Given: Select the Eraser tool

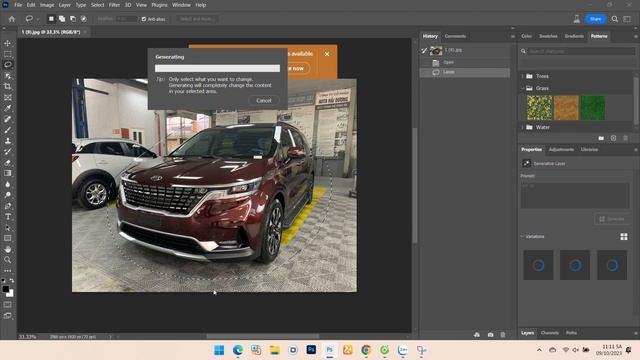Looking at the screenshot, I should tap(8, 162).
